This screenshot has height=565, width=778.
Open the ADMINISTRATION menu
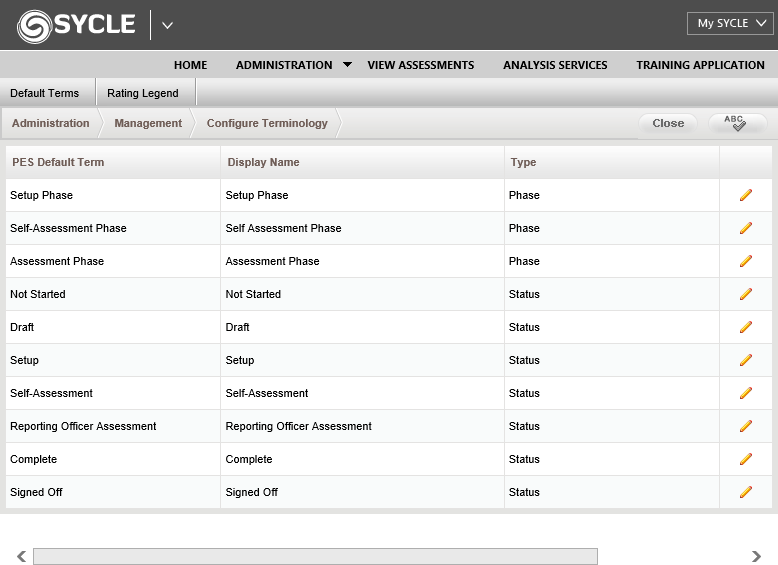[284, 65]
